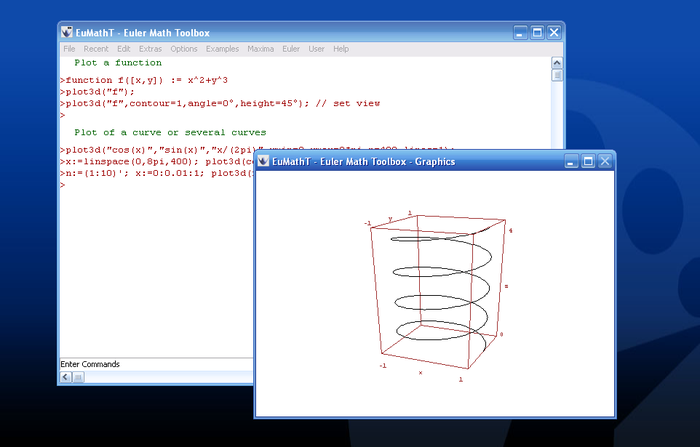This screenshot has height=447, width=700.
Task: Open the Extras menu
Action: click(150, 49)
